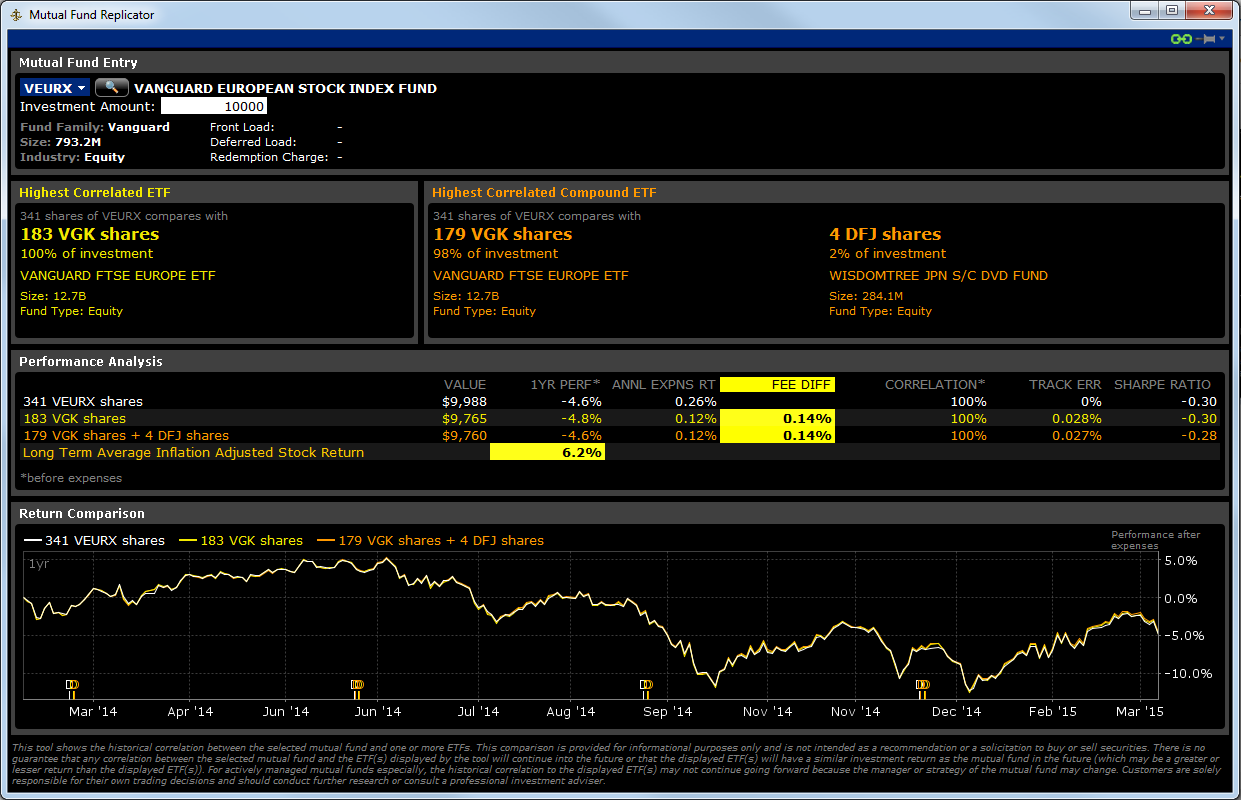Click the 'Front Load:' label
1241x800 pixels.
244,127
